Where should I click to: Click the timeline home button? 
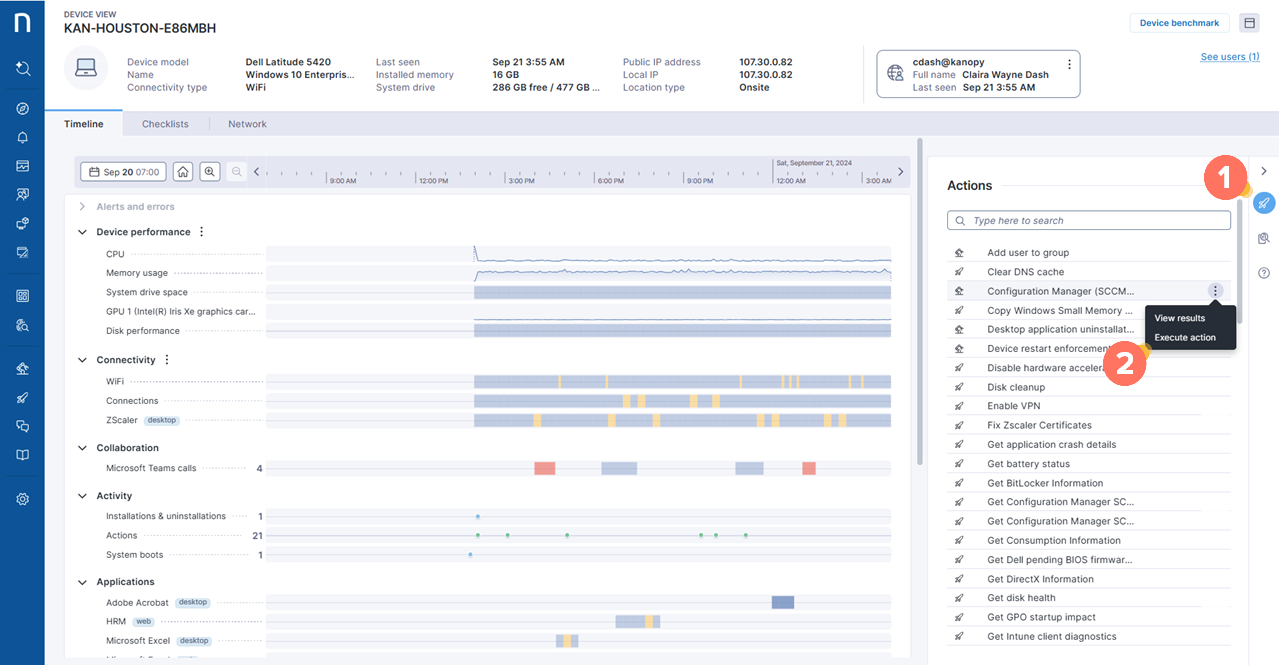pyautogui.click(x=183, y=172)
